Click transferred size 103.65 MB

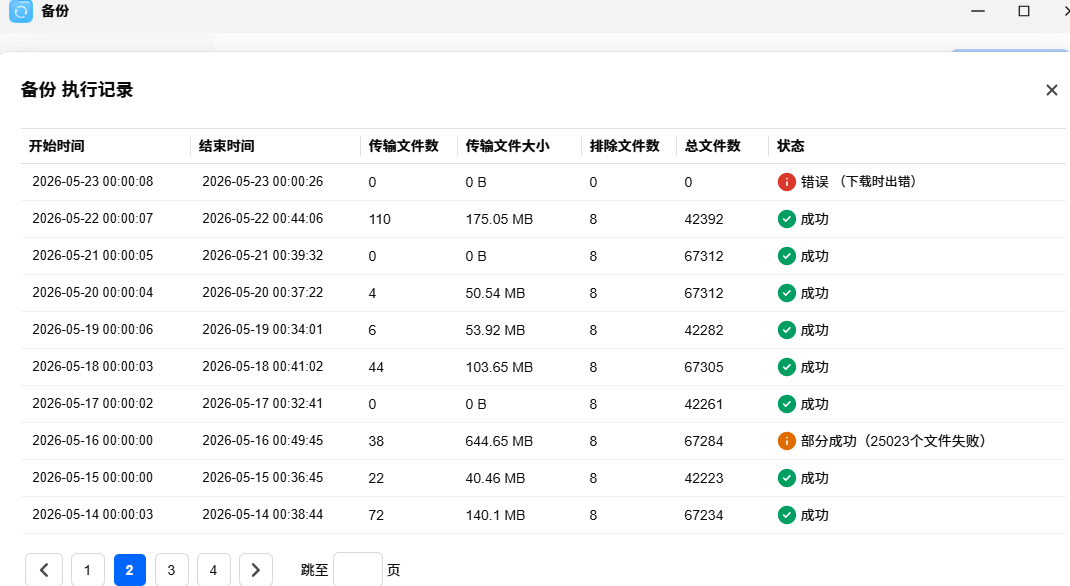pyautogui.click(x=499, y=367)
